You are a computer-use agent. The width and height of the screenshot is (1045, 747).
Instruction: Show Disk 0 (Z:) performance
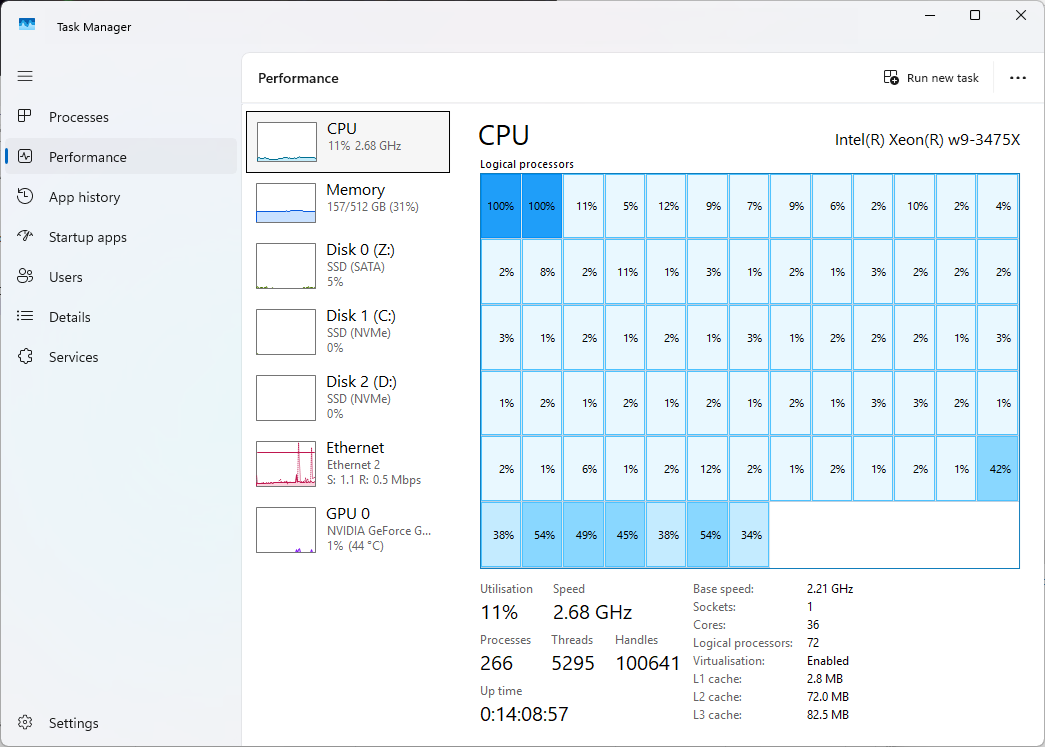tap(348, 265)
